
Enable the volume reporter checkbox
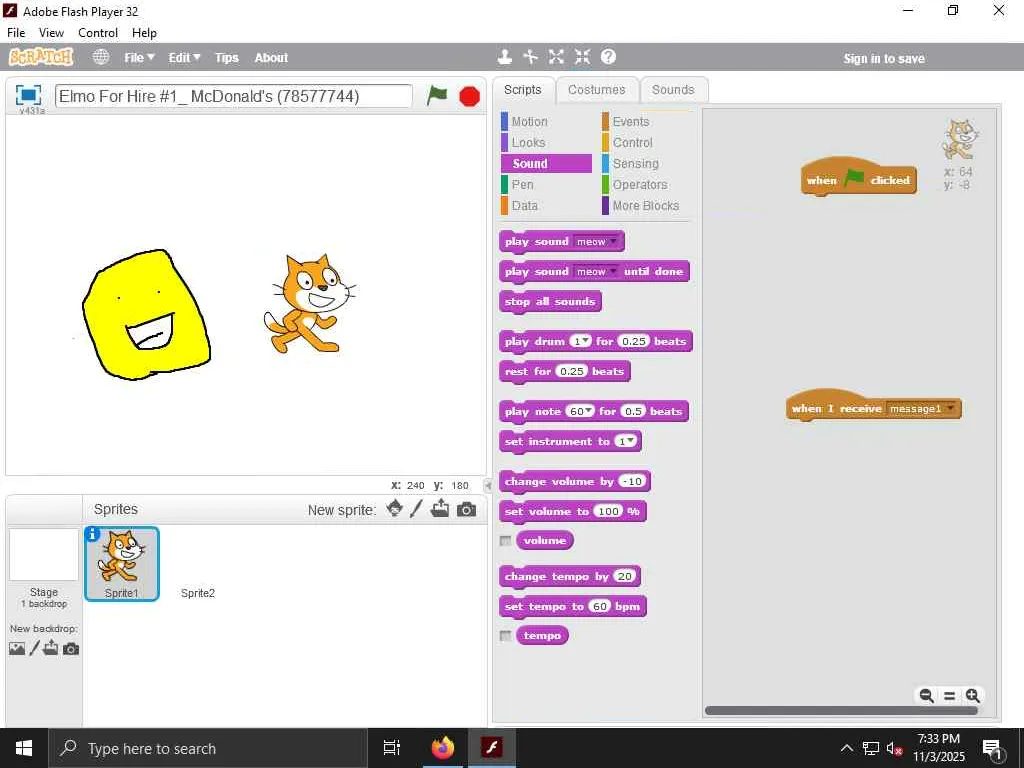505,541
